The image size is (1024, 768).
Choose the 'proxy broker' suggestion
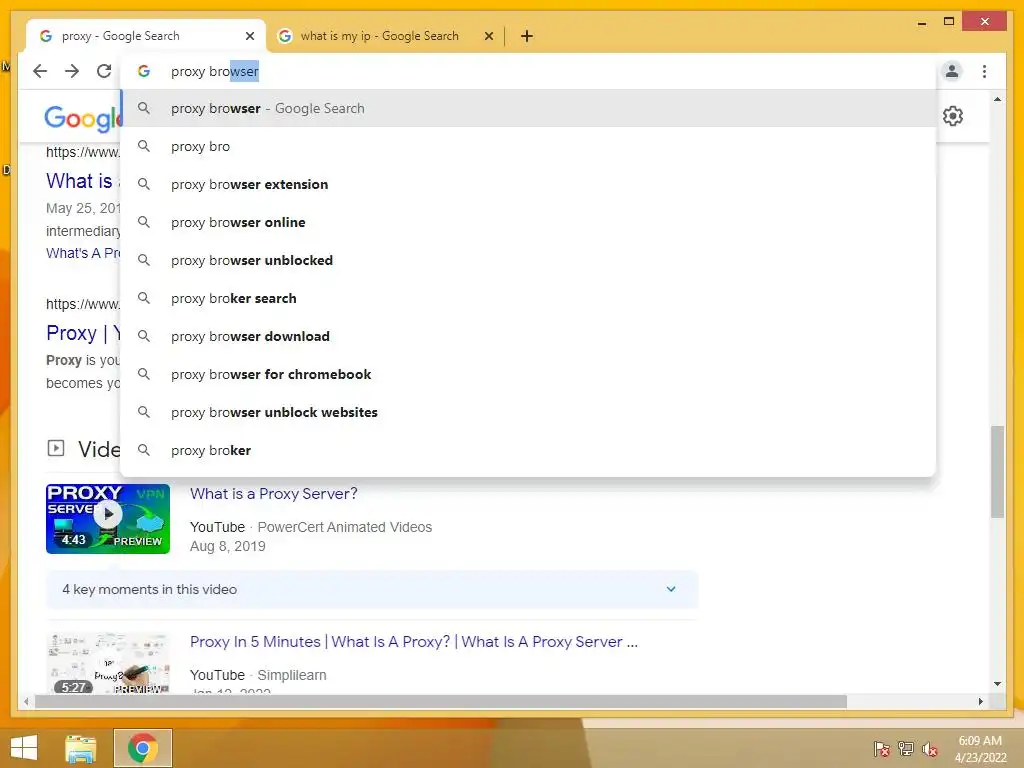[x=528, y=450]
